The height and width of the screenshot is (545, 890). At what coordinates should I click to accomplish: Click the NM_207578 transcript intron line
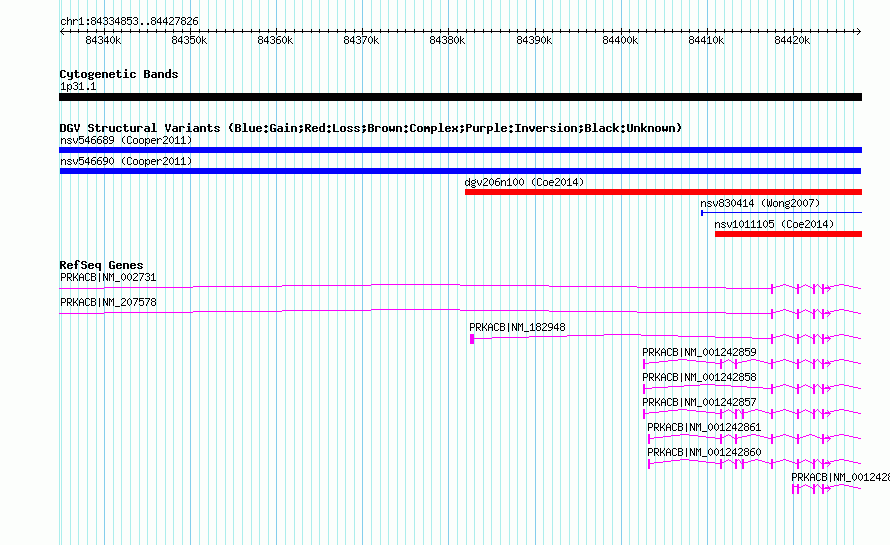415,311
